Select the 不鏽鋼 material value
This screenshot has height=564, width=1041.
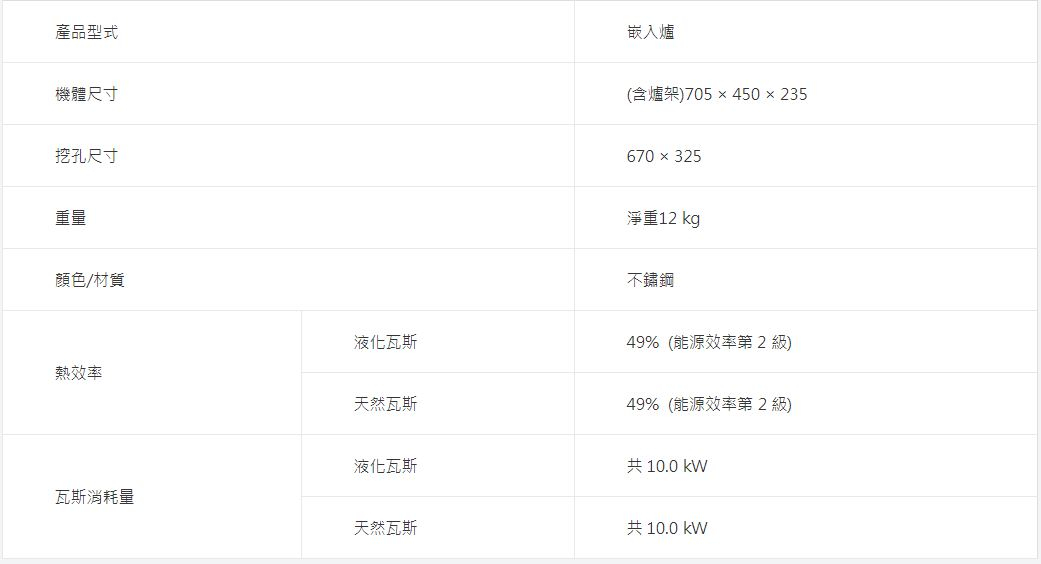(x=650, y=280)
